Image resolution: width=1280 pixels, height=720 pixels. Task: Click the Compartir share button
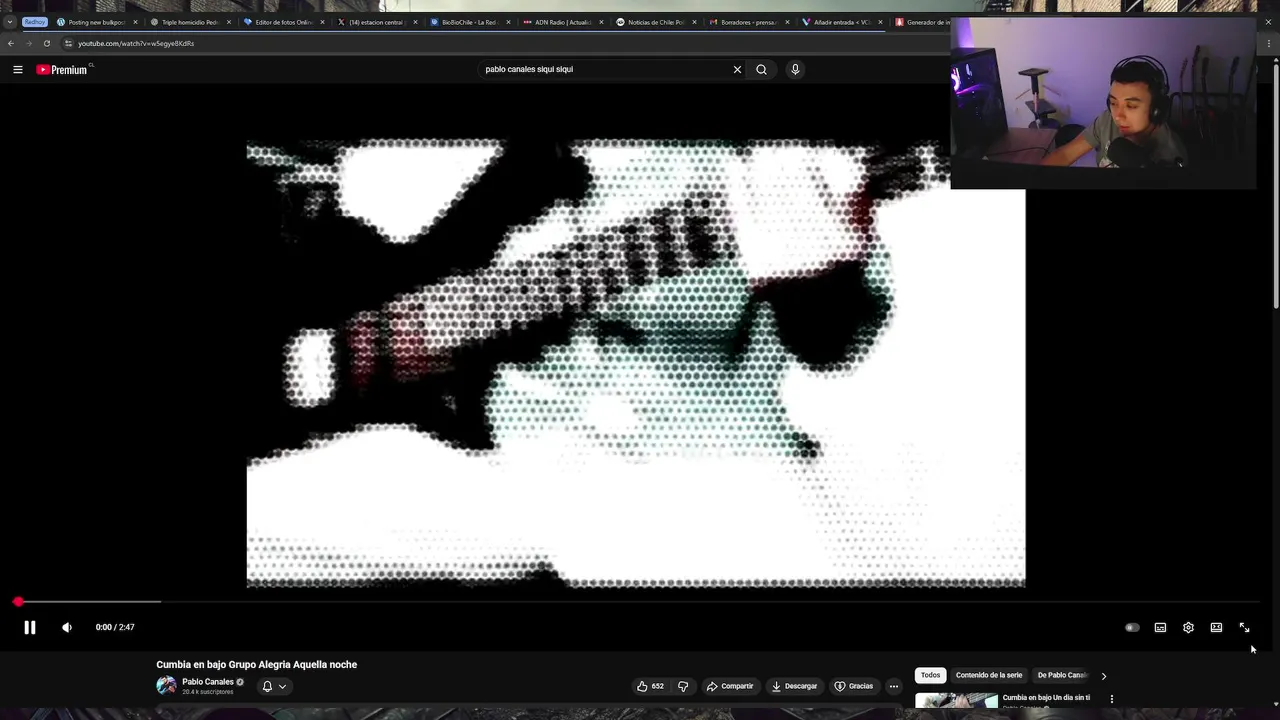730,686
